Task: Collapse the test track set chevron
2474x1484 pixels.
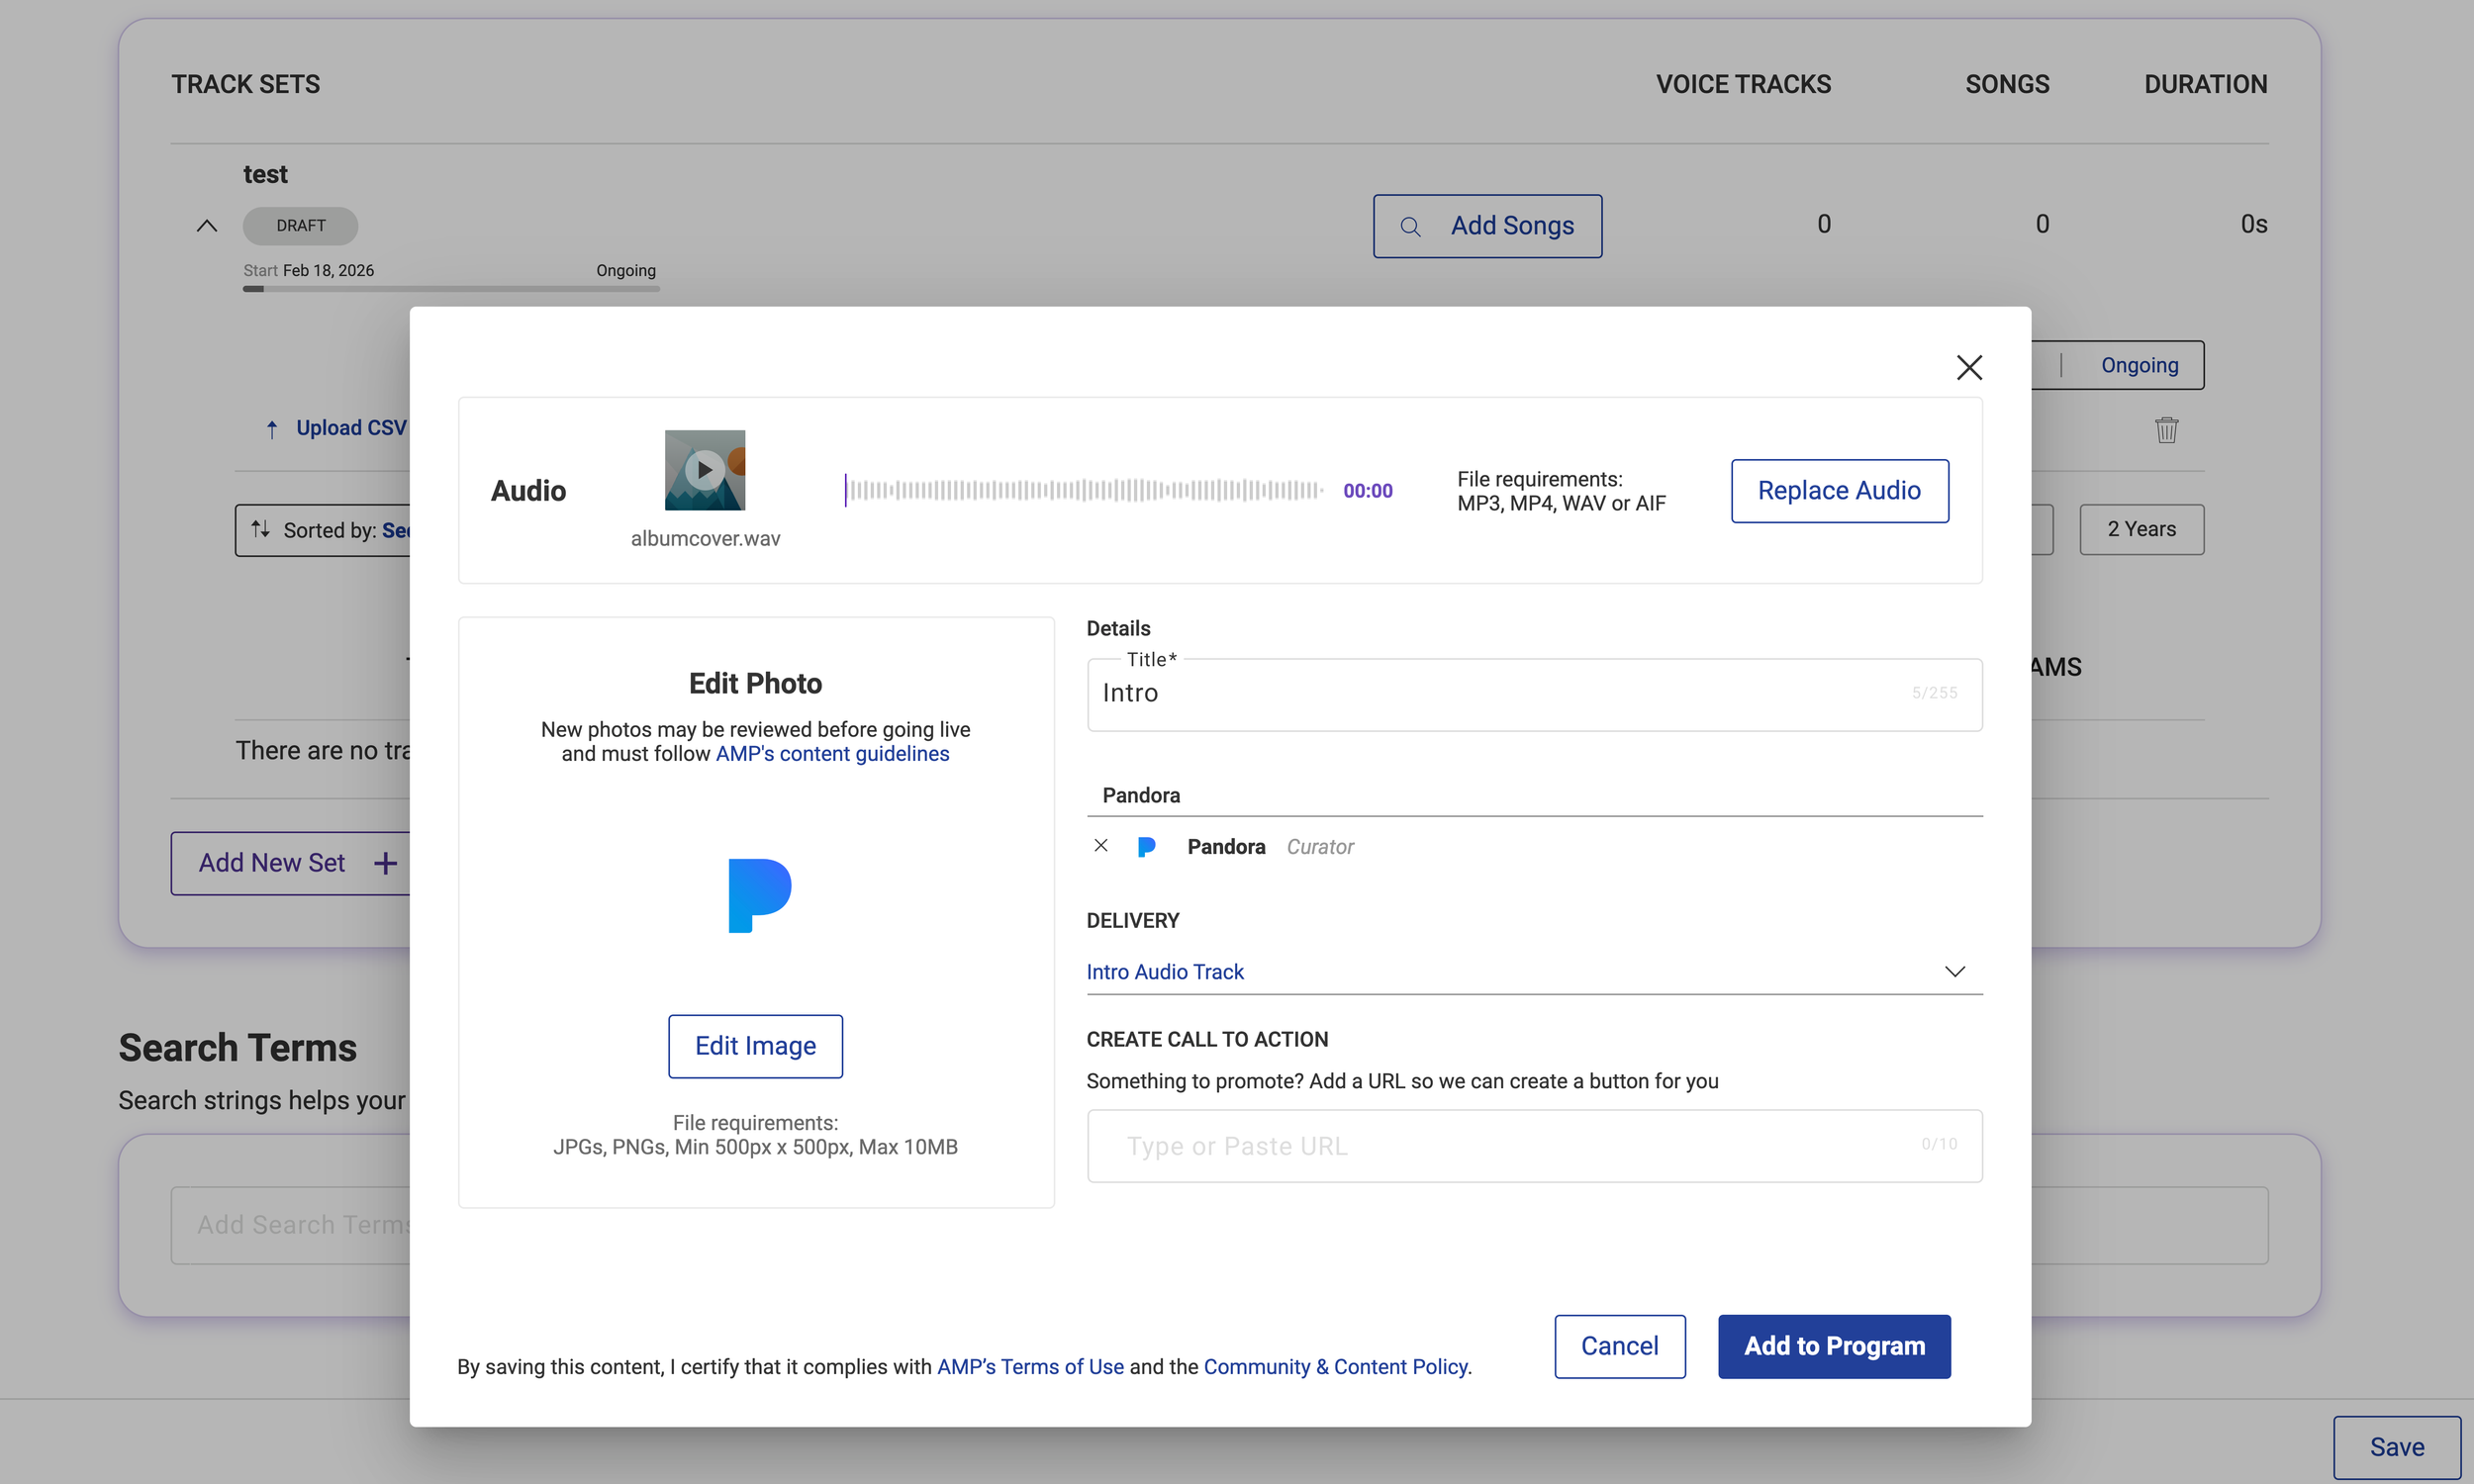Action: pos(206,226)
